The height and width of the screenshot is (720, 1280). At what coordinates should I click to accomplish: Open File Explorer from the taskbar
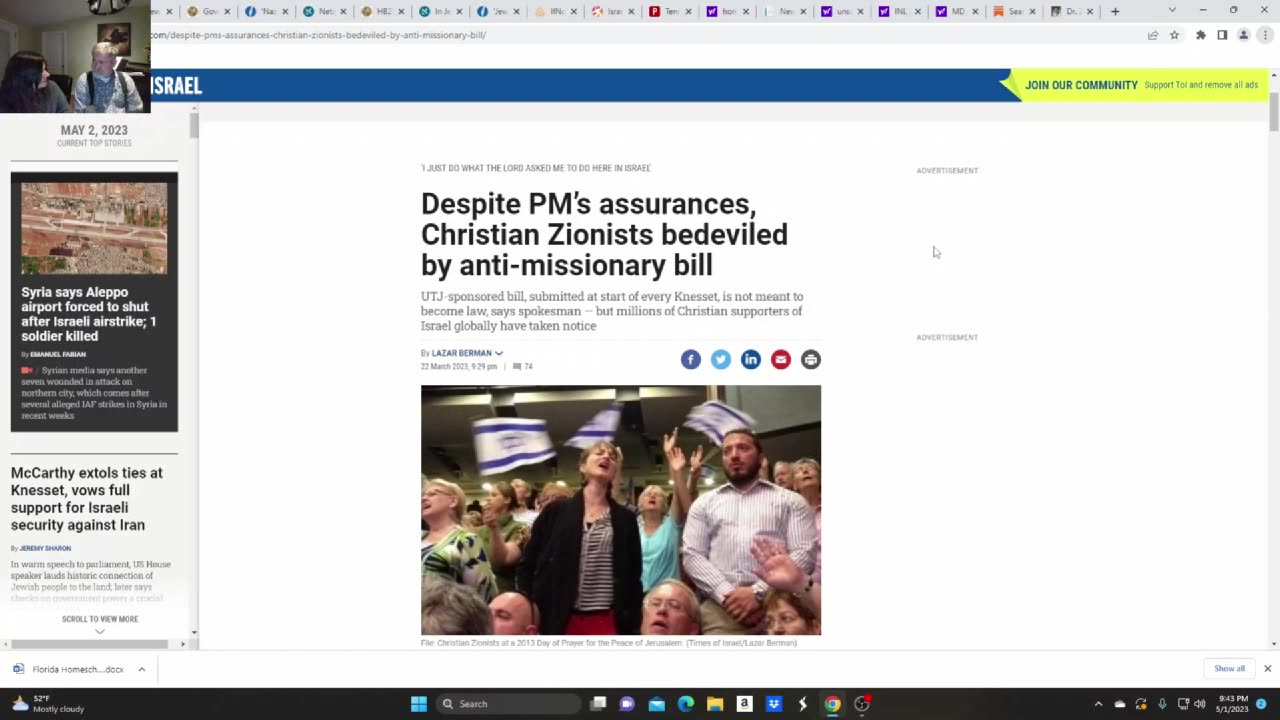coord(715,704)
